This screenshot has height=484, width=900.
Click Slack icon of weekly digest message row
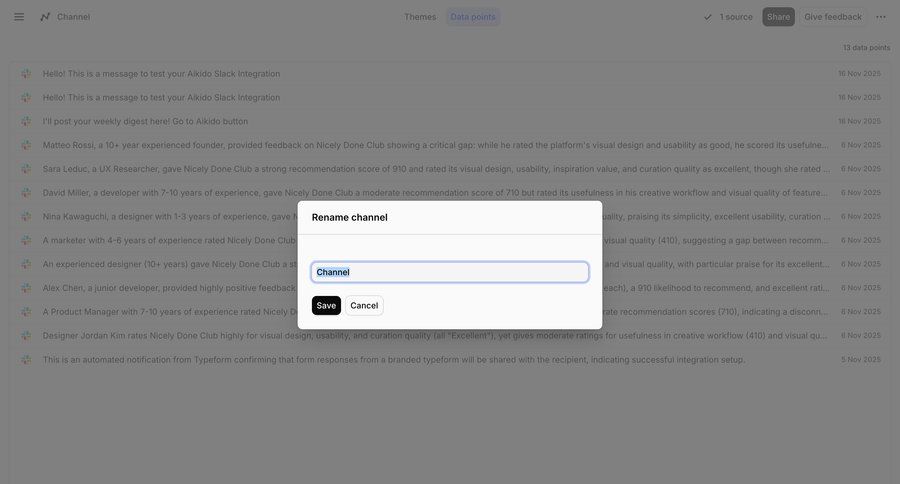coord(26,121)
